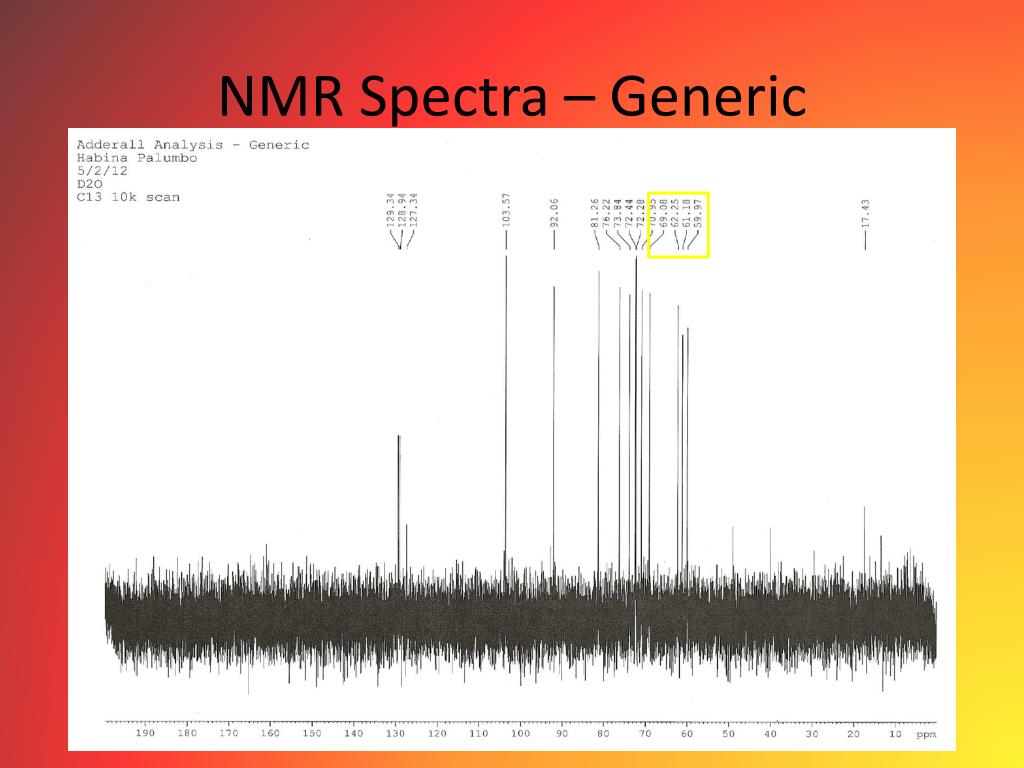This screenshot has height=768, width=1024.
Task: Click the slide title "NMR Spectra – Generic"
Action: [x=512, y=95]
